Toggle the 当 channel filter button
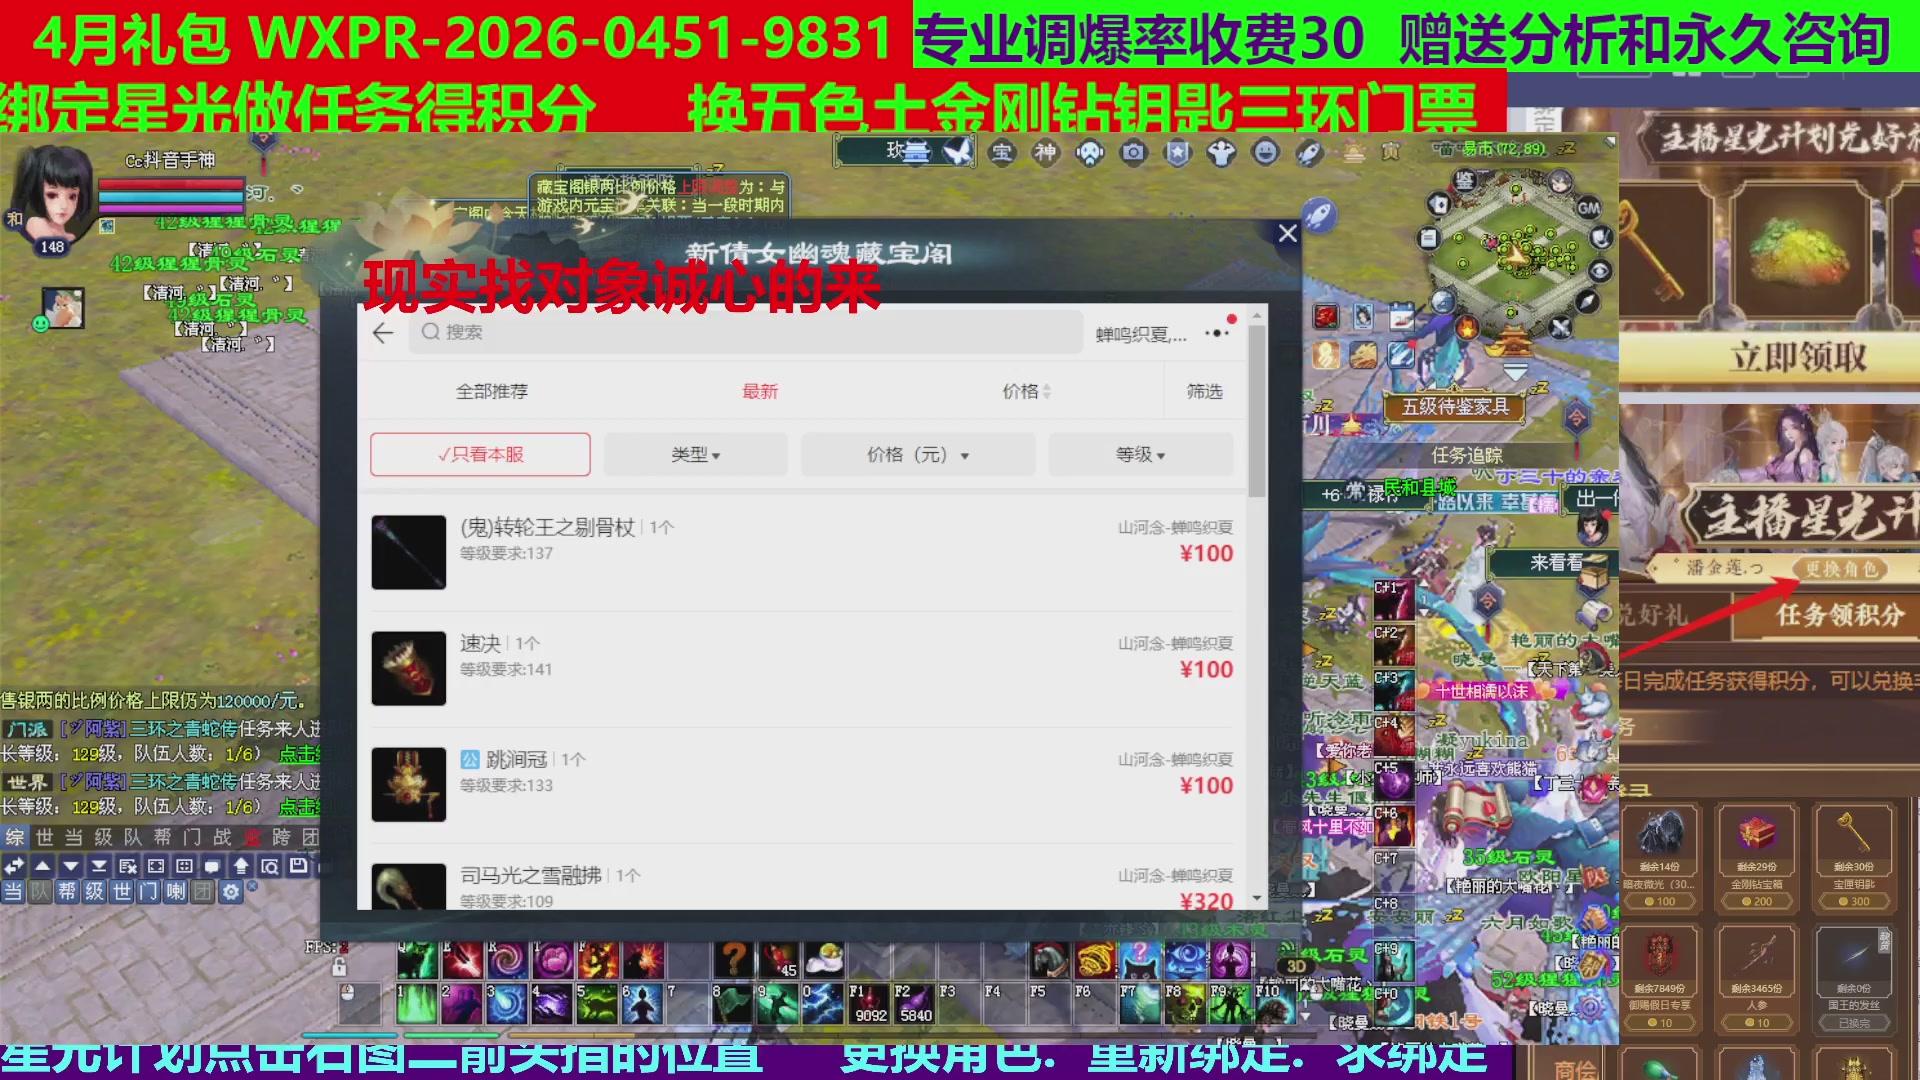1920x1080 pixels. 13,891
